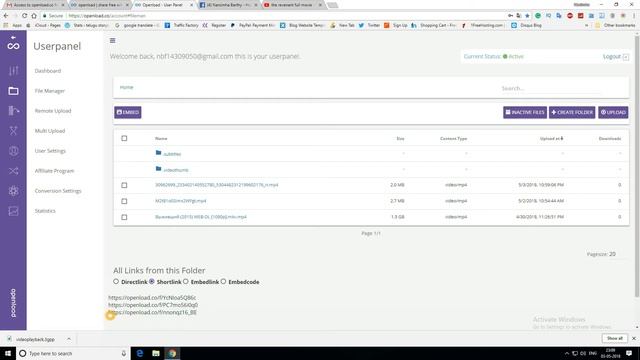Switch to the Facebook browser tab
This screenshot has width=640, height=360.
click(x=229, y=5)
